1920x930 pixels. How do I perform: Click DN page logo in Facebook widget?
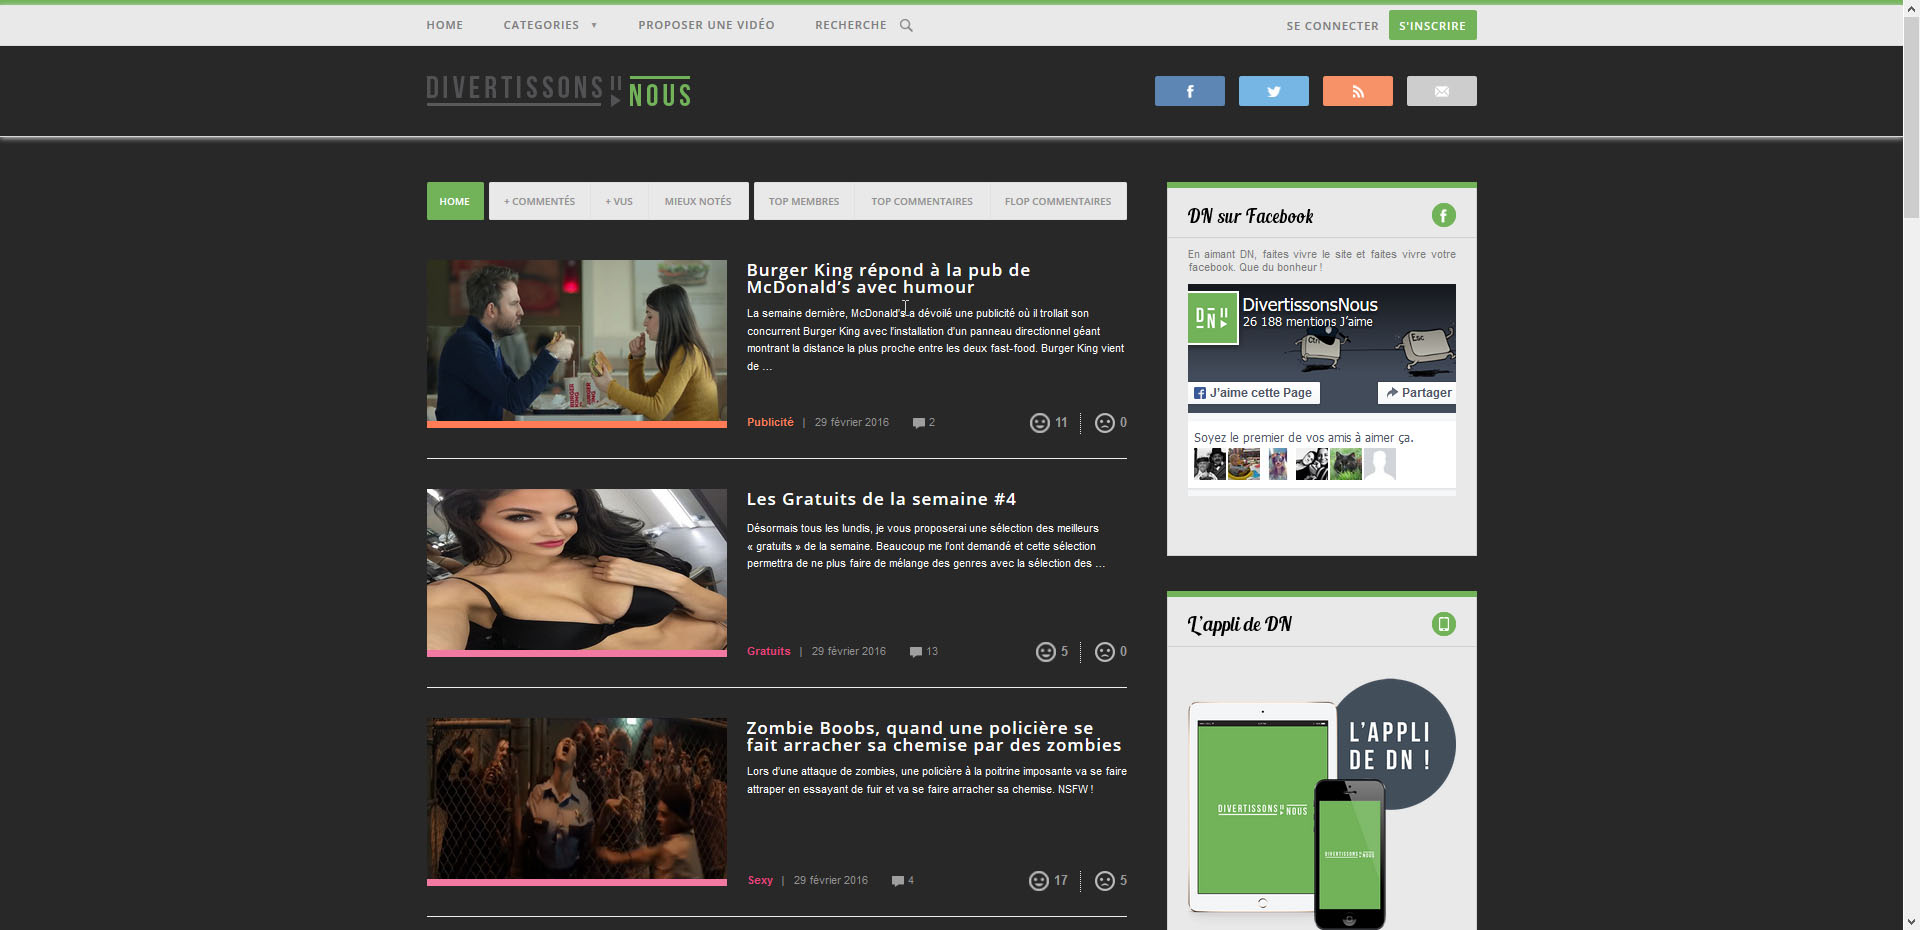(1213, 319)
